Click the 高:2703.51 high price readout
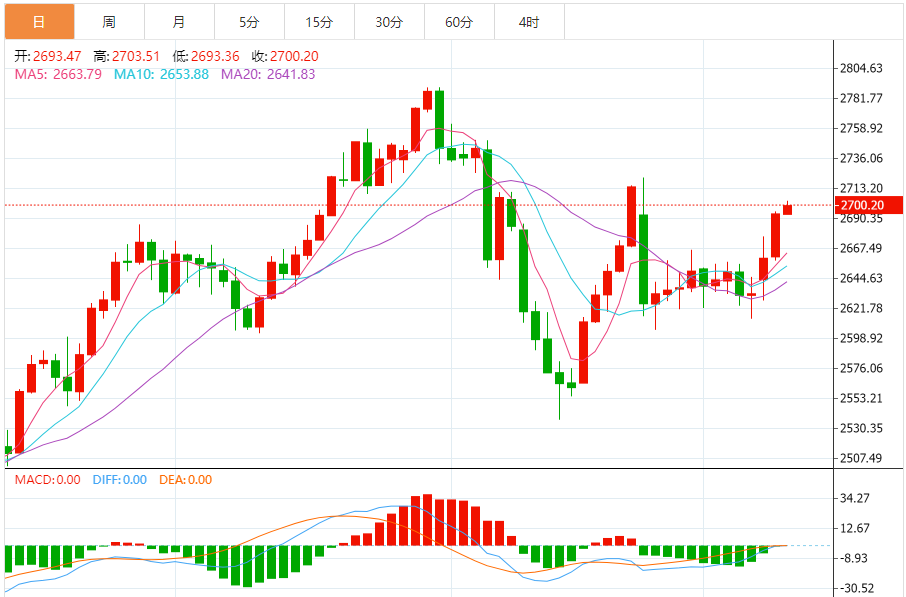Image resolution: width=906 pixels, height=597 pixels. (127, 56)
